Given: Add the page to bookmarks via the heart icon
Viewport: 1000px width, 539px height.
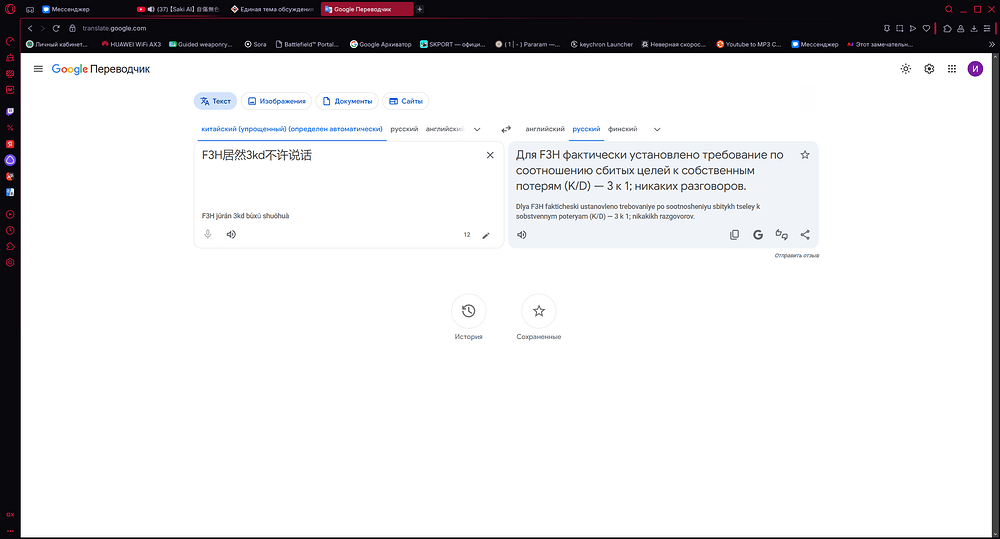Looking at the screenshot, I should [x=926, y=28].
